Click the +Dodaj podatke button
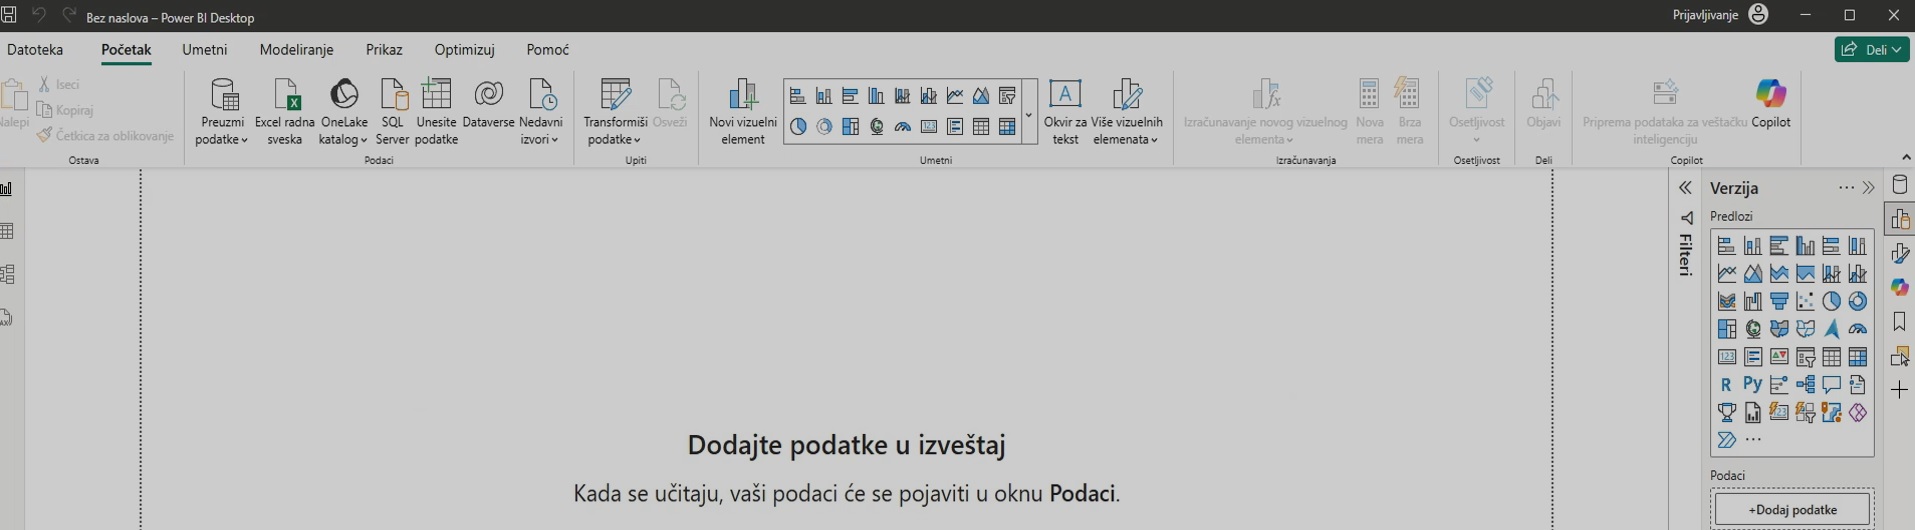 (x=1792, y=510)
